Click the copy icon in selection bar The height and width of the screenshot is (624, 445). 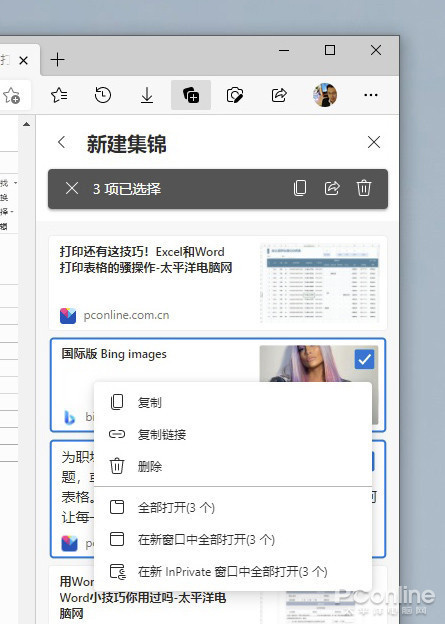300,188
